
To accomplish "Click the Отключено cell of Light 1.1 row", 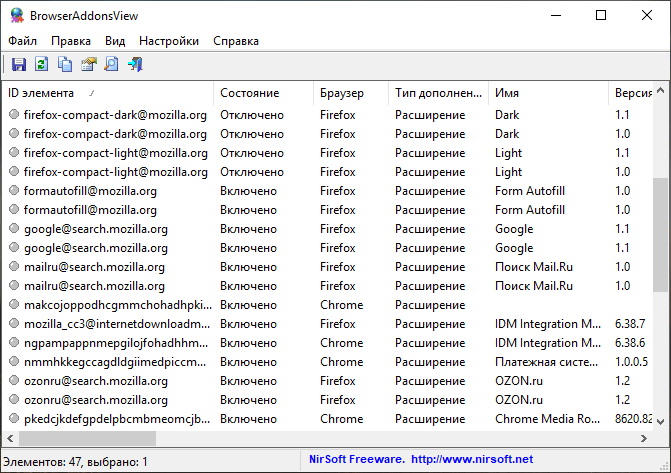I will tap(252, 153).
